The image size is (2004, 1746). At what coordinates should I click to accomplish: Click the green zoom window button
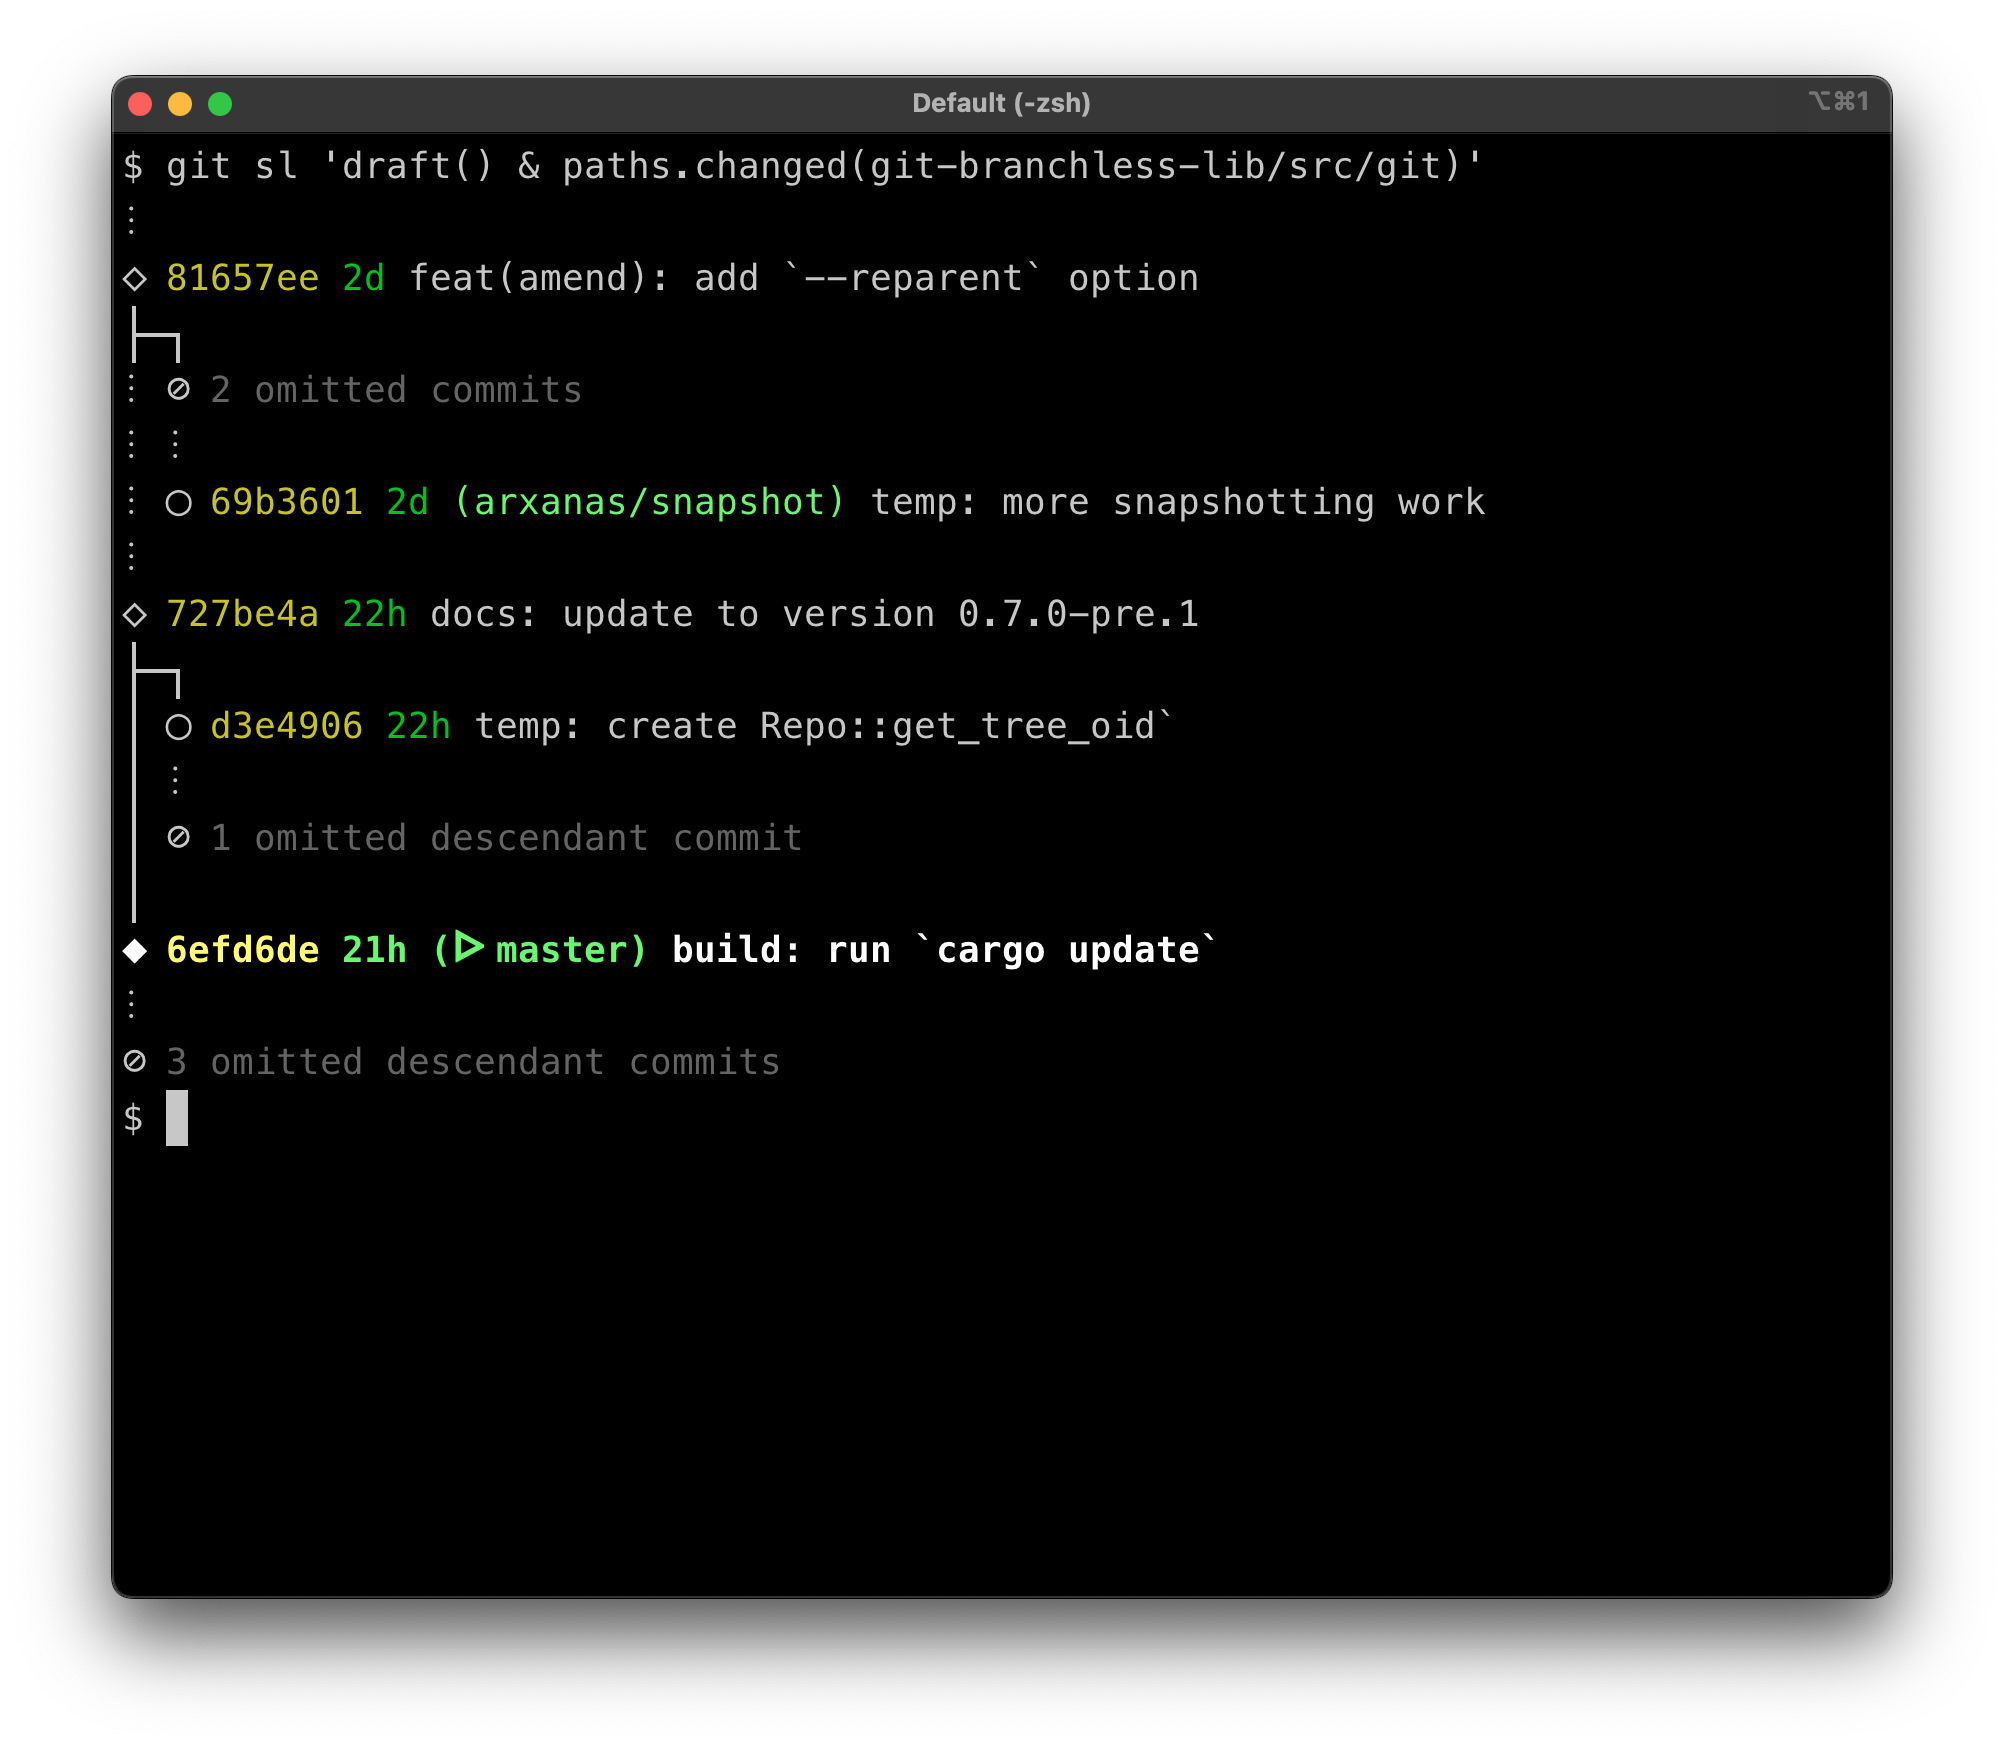point(220,104)
